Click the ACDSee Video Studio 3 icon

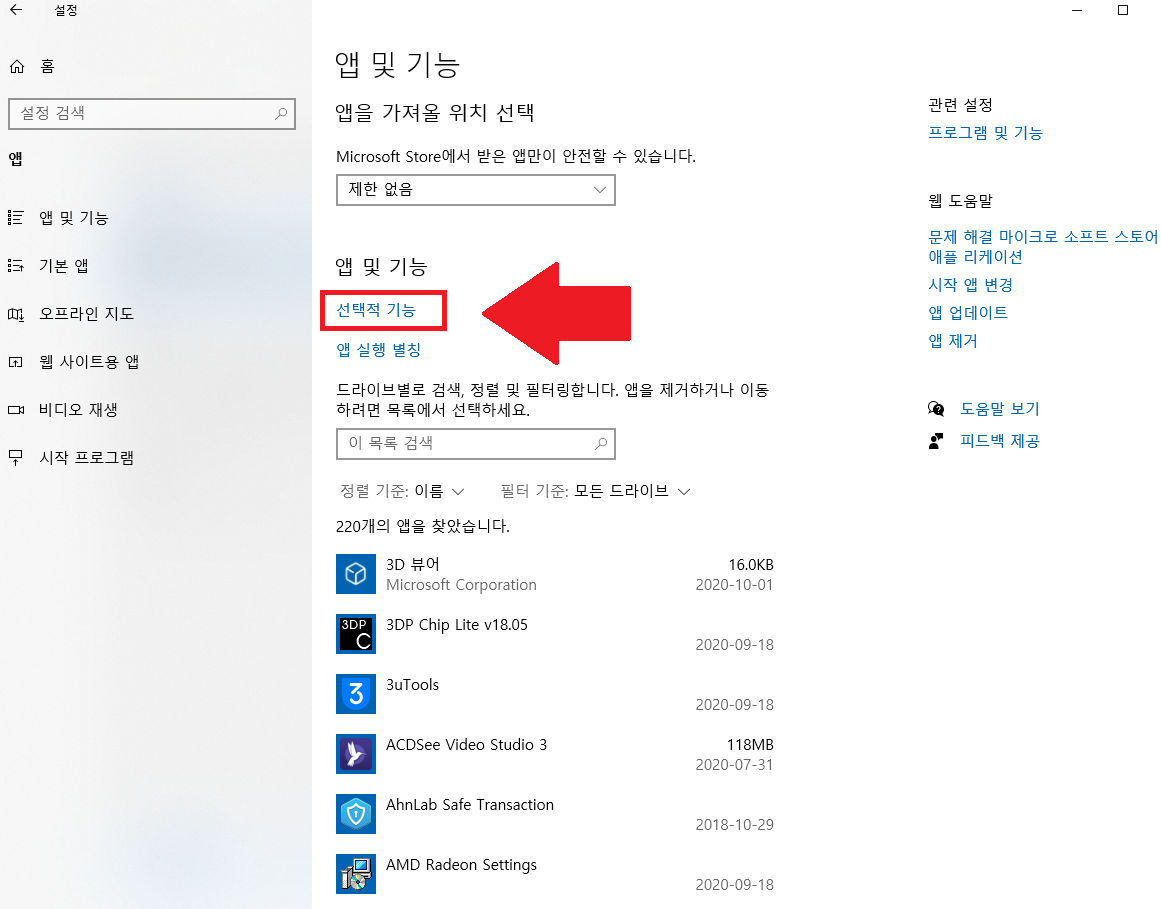[x=356, y=754]
